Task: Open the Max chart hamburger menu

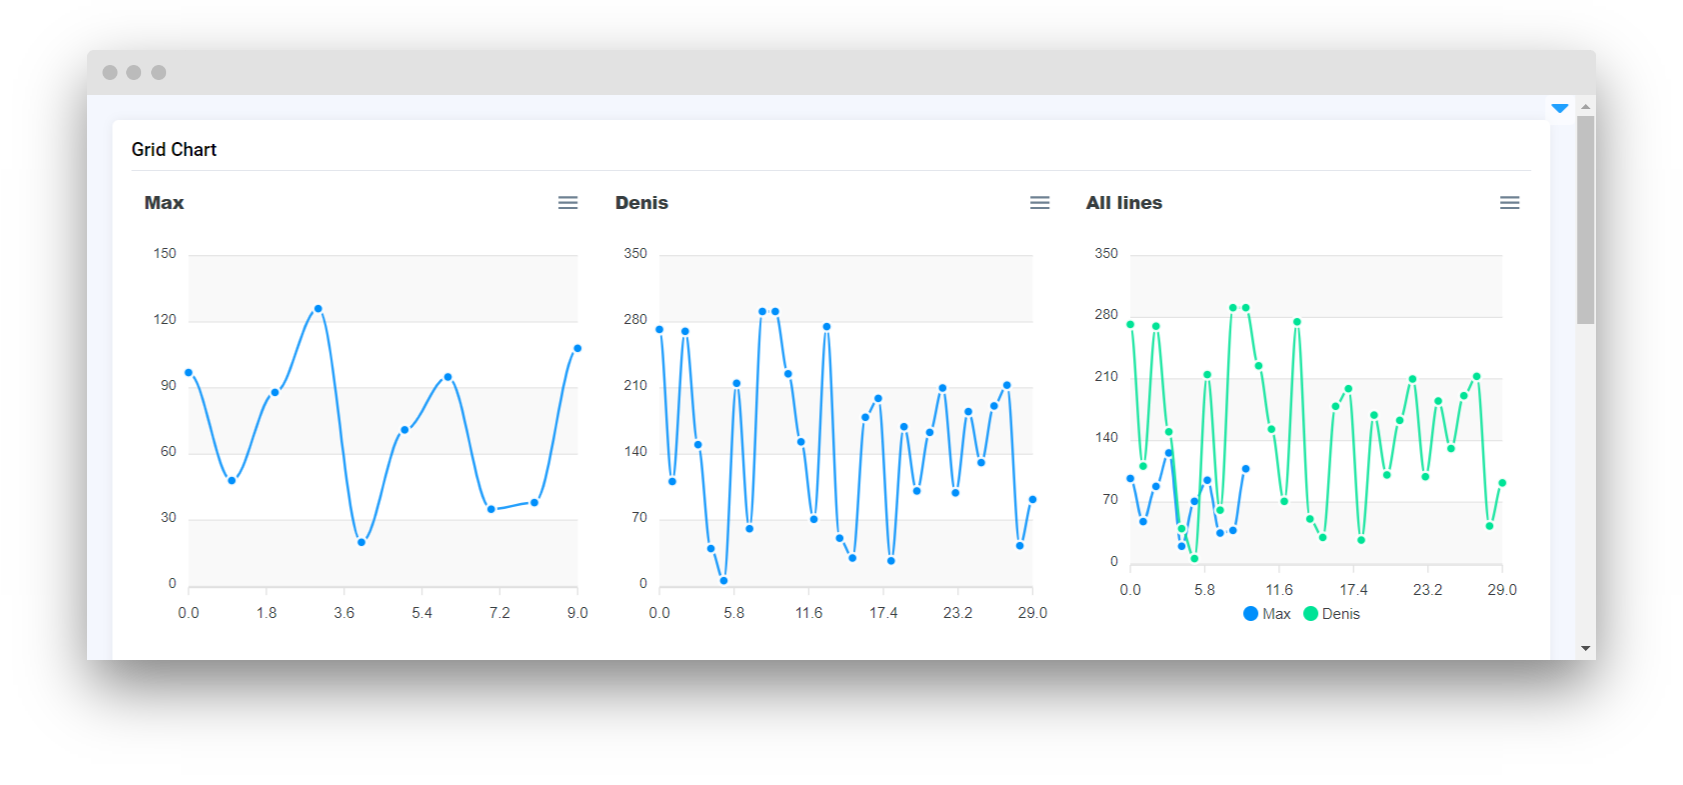Action: point(568,203)
